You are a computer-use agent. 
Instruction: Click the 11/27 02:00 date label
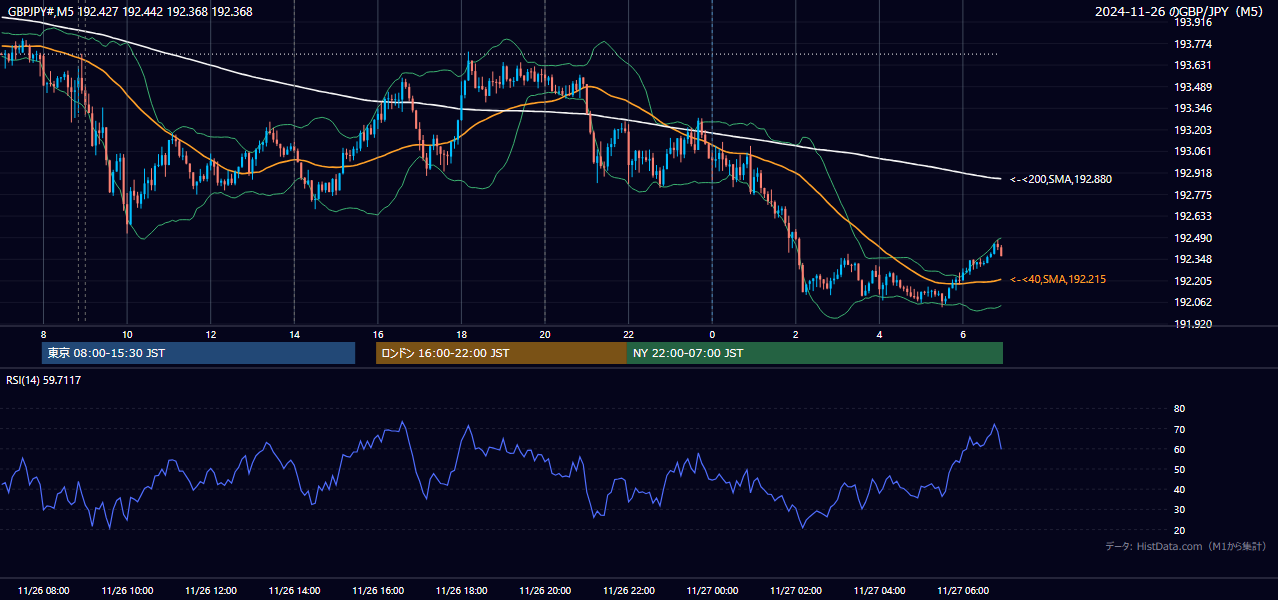click(795, 591)
